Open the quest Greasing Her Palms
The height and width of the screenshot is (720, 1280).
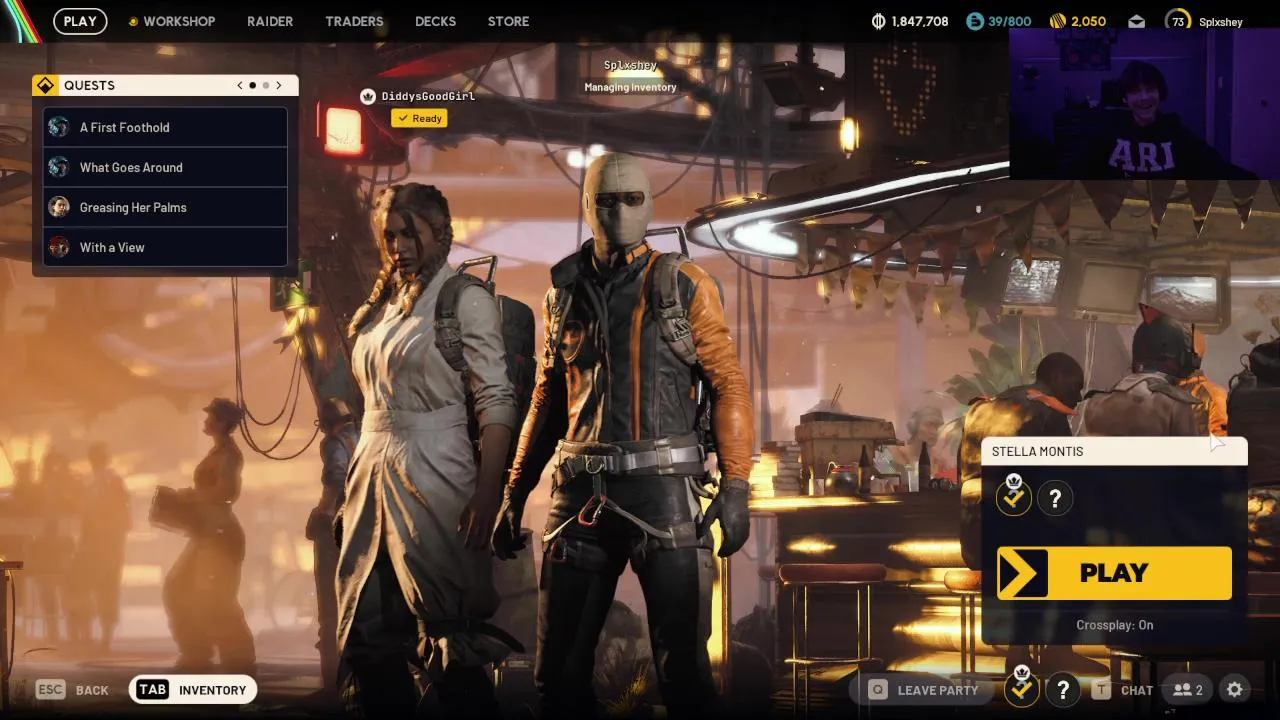[165, 207]
